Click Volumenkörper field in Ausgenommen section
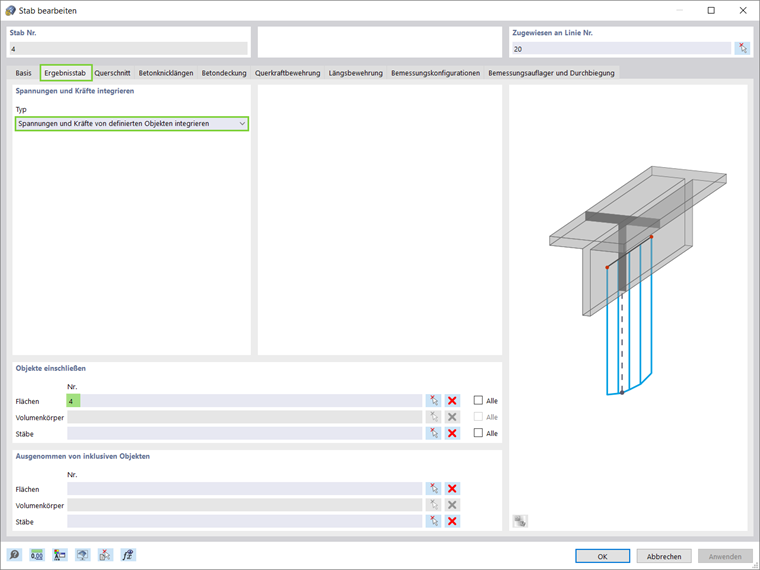This screenshot has height=570, width=760. pos(245,505)
